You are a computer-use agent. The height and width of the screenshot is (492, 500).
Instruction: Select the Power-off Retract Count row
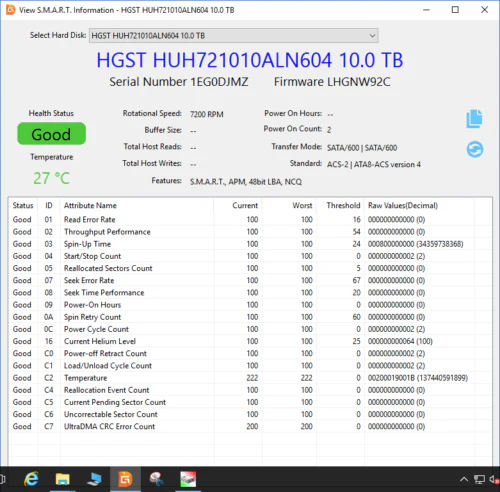click(250, 353)
